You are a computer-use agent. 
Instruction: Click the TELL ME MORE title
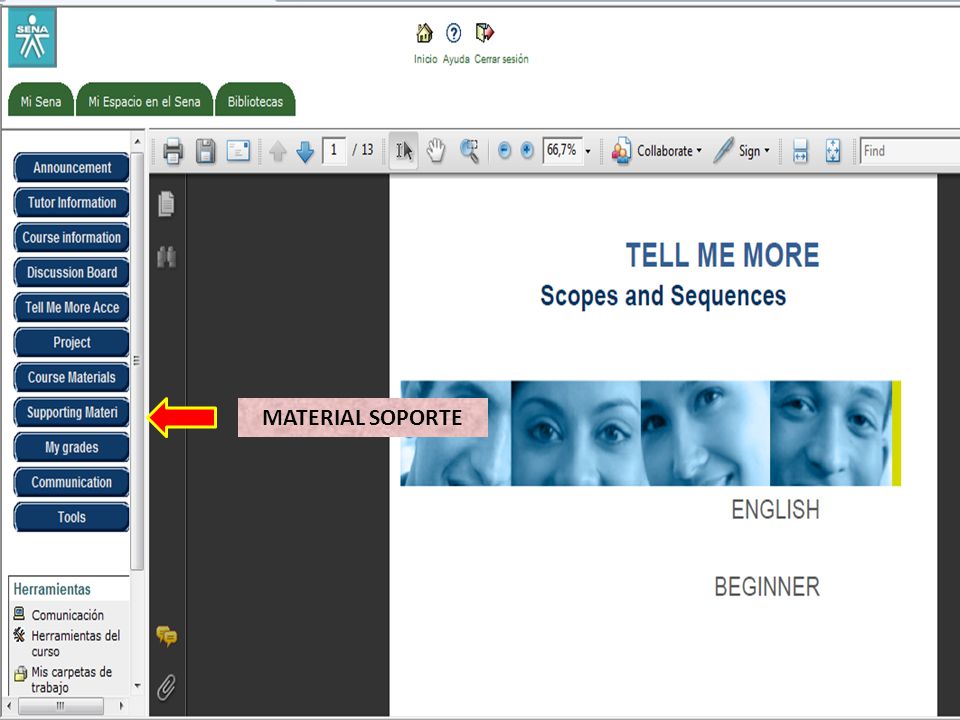[722, 255]
